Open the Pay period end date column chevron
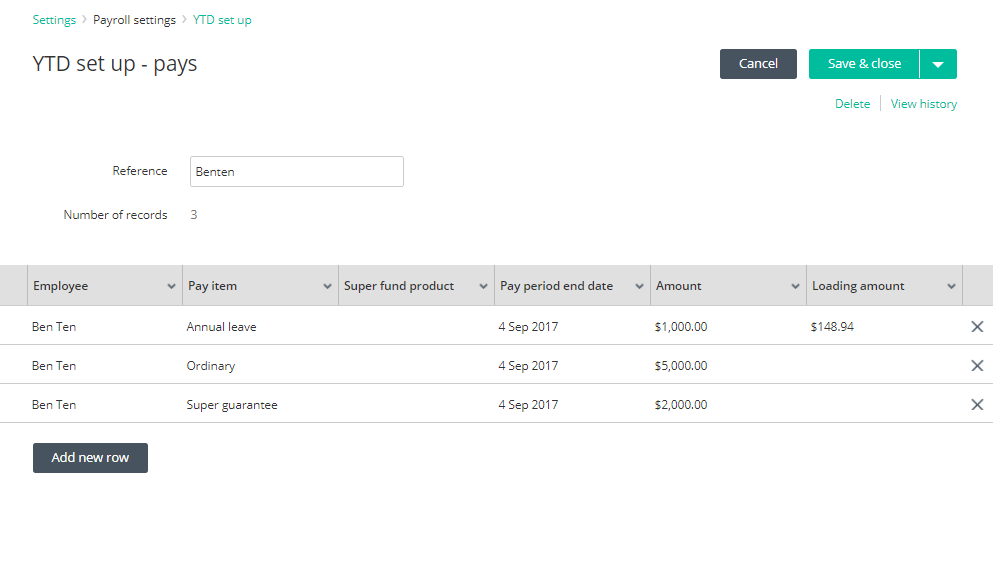The image size is (993, 561). [640, 286]
